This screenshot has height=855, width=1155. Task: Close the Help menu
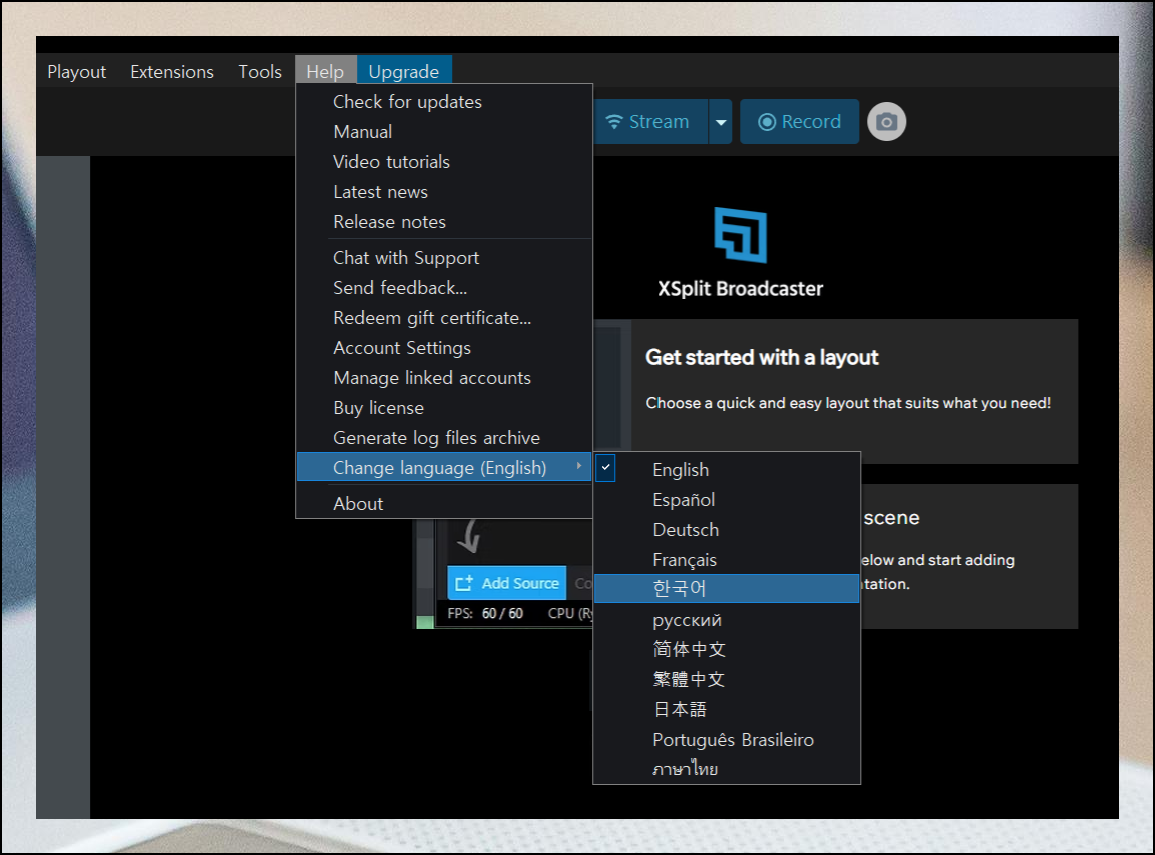[x=326, y=71]
